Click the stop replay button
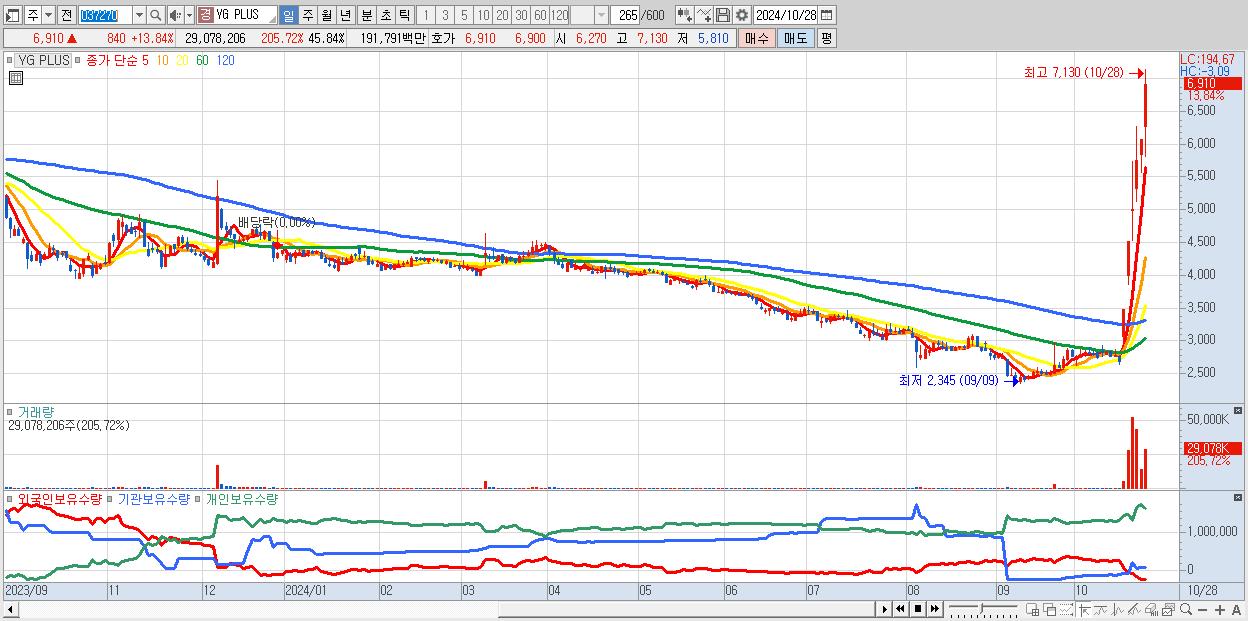Image resolution: width=1248 pixels, height=621 pixels. click(918, 609)
